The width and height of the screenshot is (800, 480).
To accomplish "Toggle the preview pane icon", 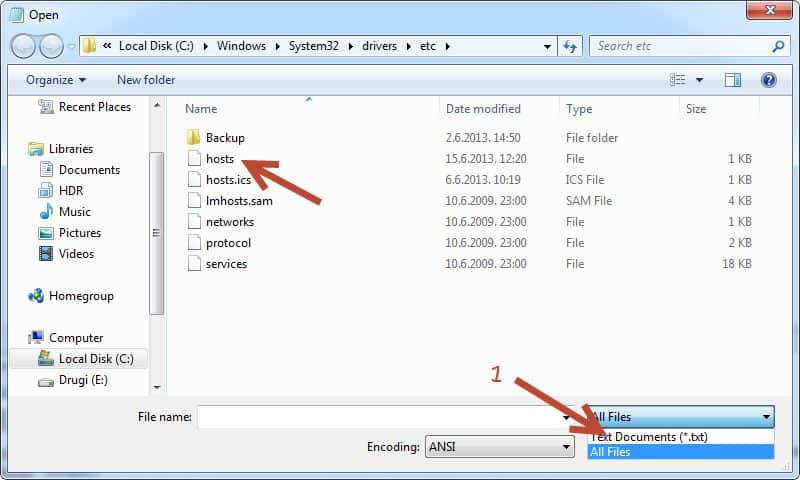I will pyautogui.click(x=733, y=80).
